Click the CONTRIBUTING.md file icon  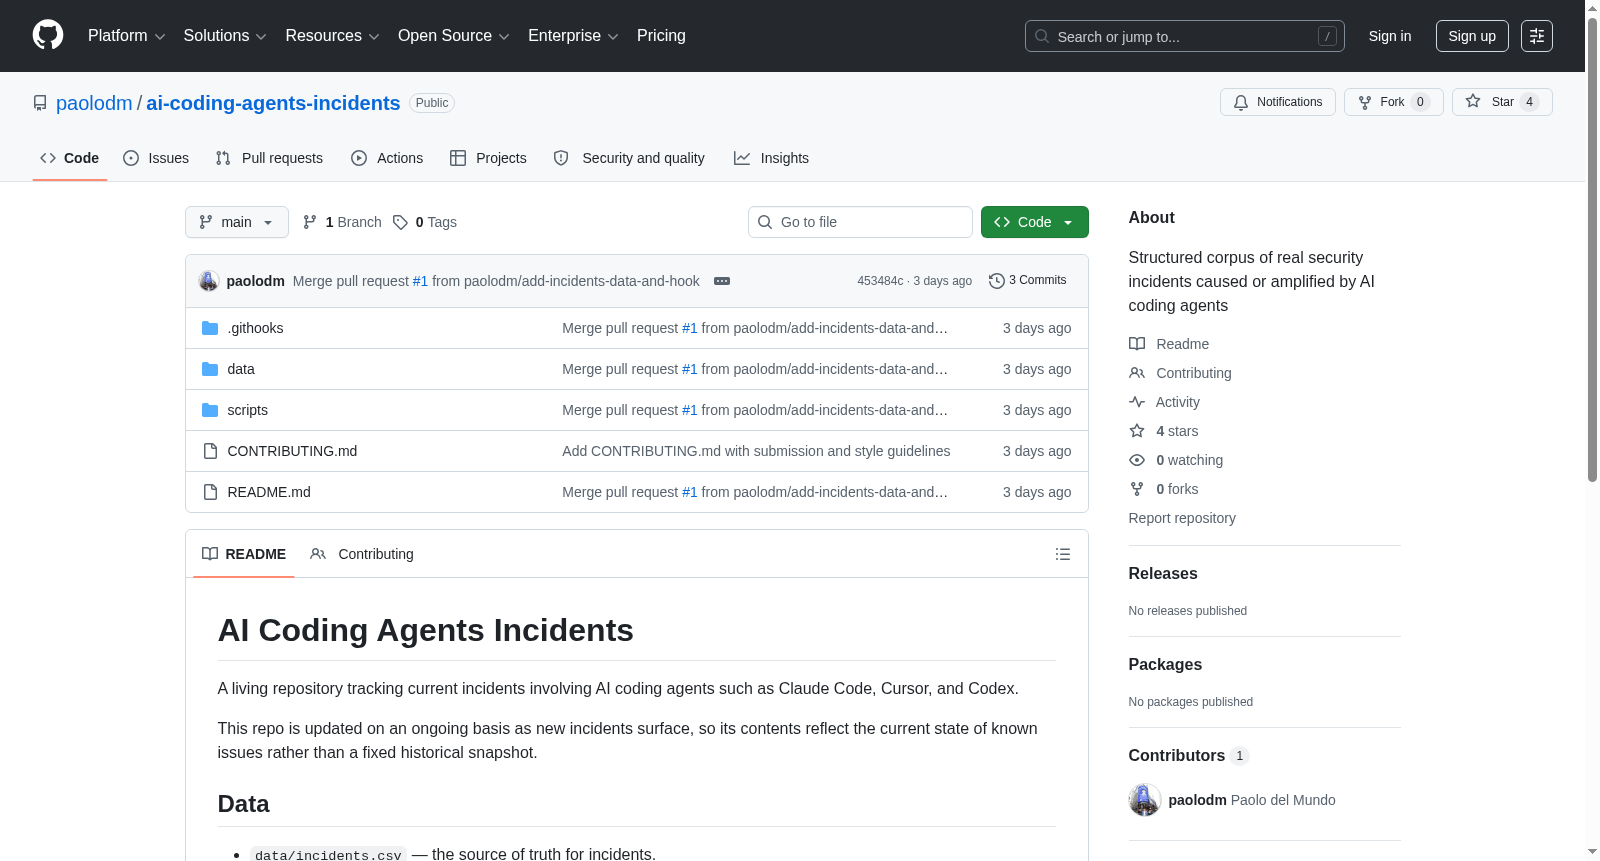(x=210, y=451)
